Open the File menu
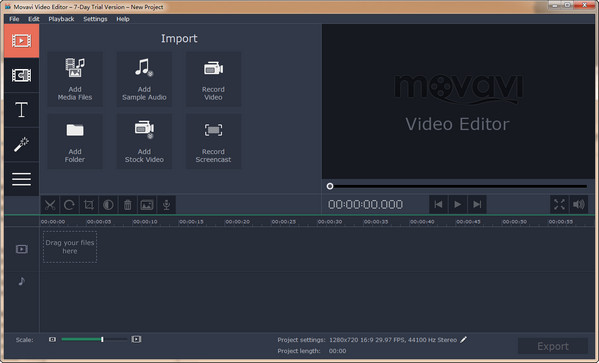This screenshot has height=363, width=599. click(14, 19)
